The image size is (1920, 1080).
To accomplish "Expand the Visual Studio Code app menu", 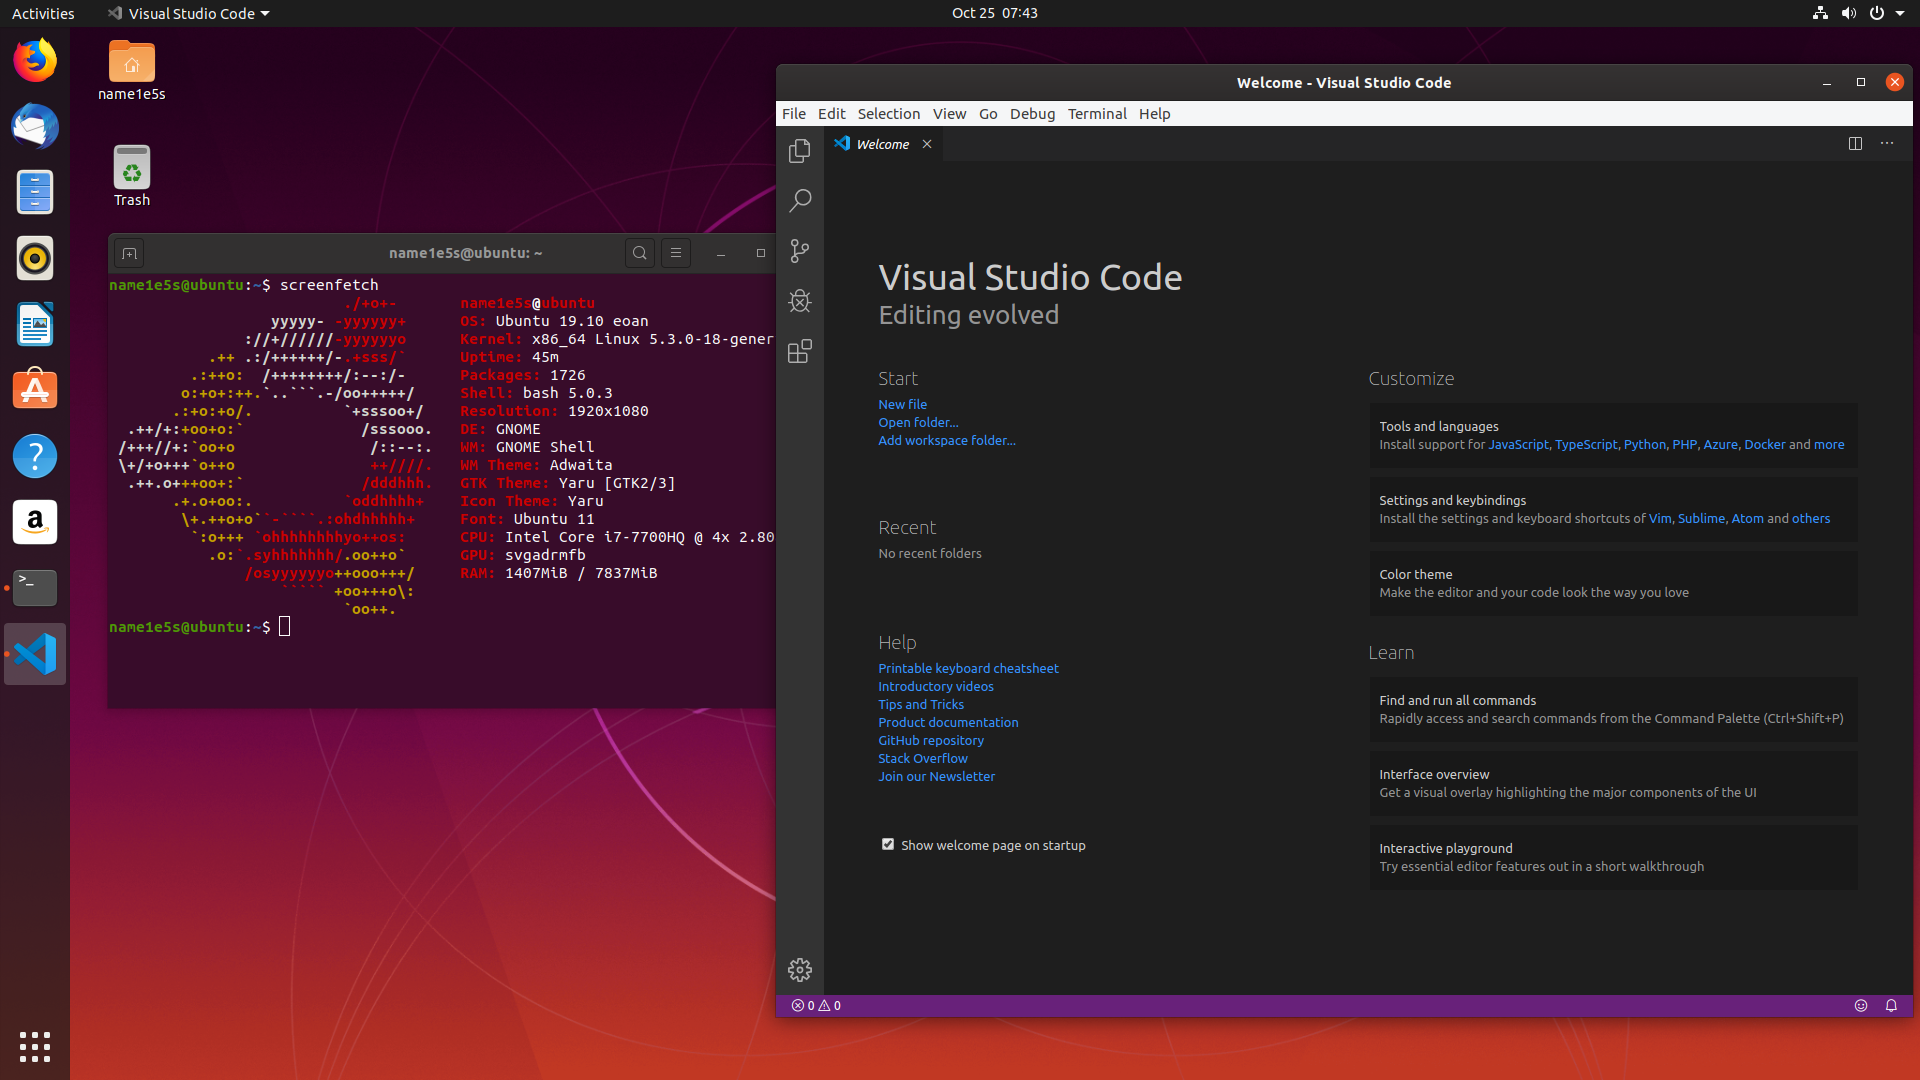I will pos(189,13).
